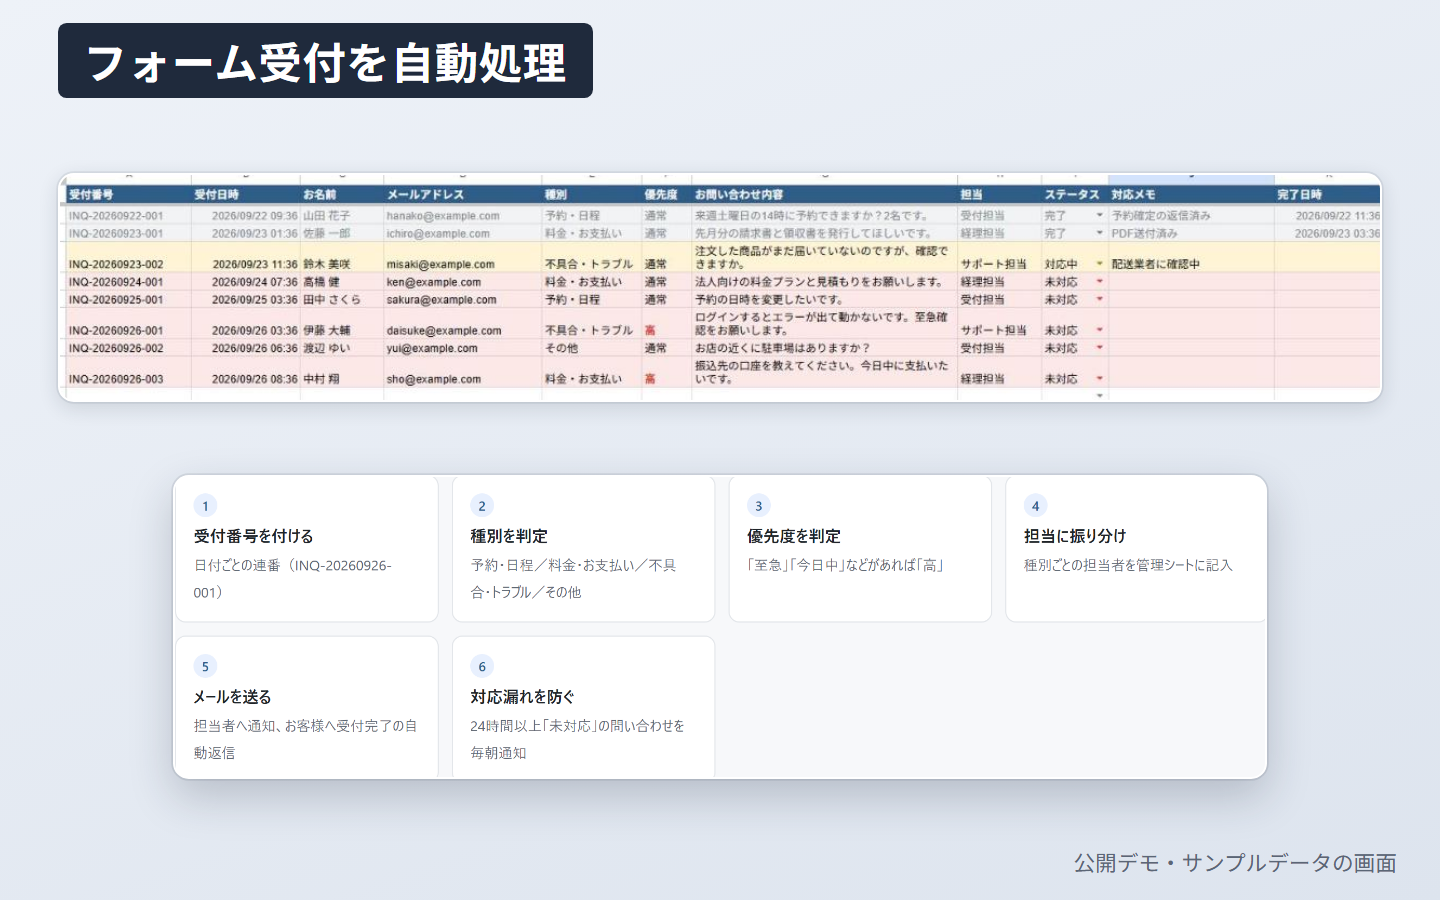Open status dropdown in sakura@example.com row
This screenshot has width=1440, height=900.
coord(1100,299)
